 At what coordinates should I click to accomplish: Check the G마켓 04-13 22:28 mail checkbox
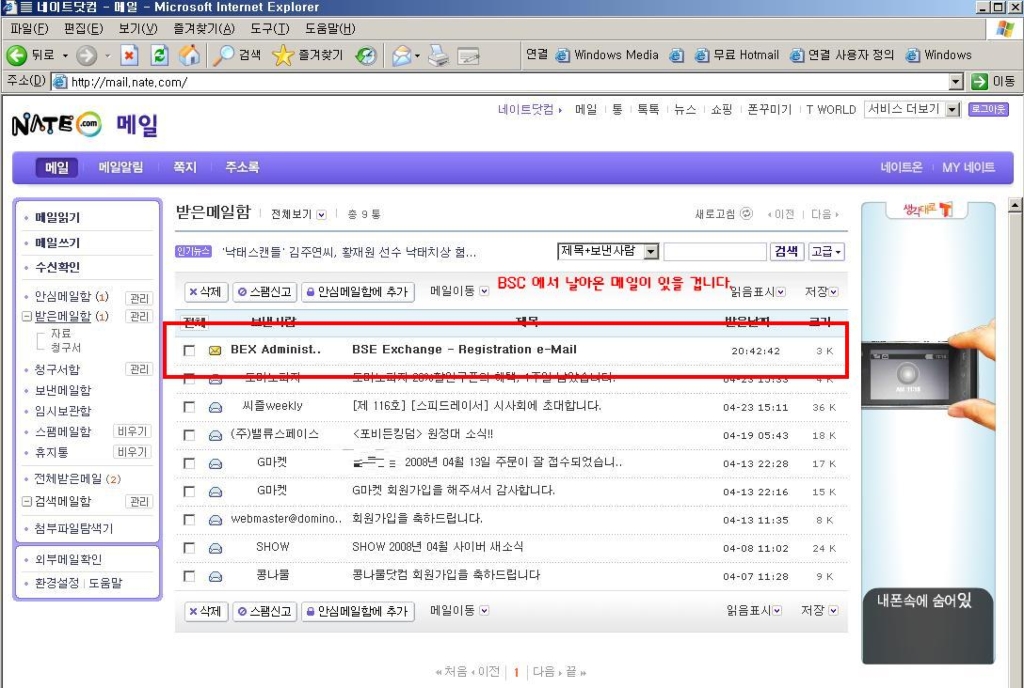point(189,463)
